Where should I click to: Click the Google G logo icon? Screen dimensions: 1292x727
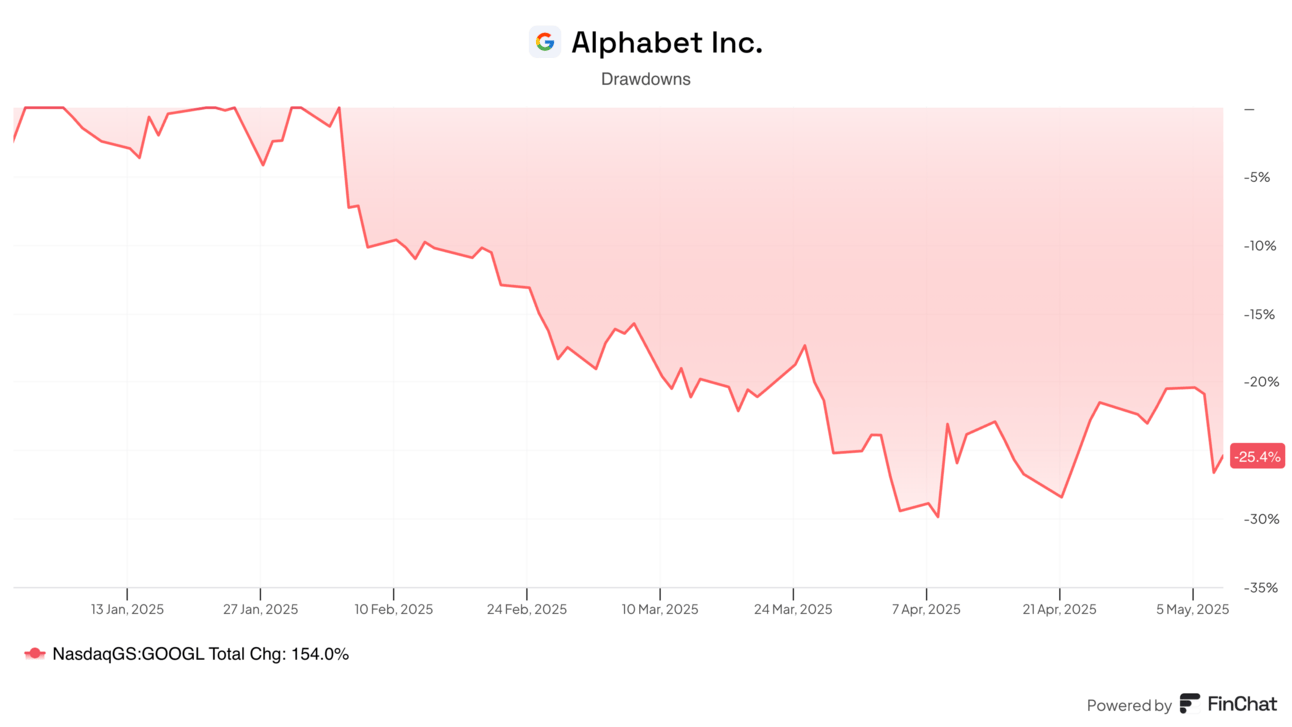tap(545, 42)
